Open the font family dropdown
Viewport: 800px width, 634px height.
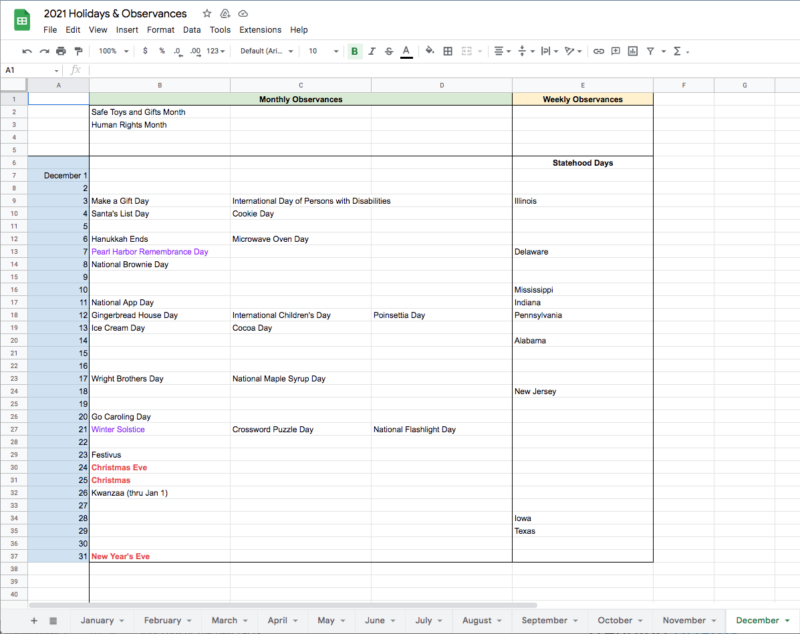coord(267,51)
